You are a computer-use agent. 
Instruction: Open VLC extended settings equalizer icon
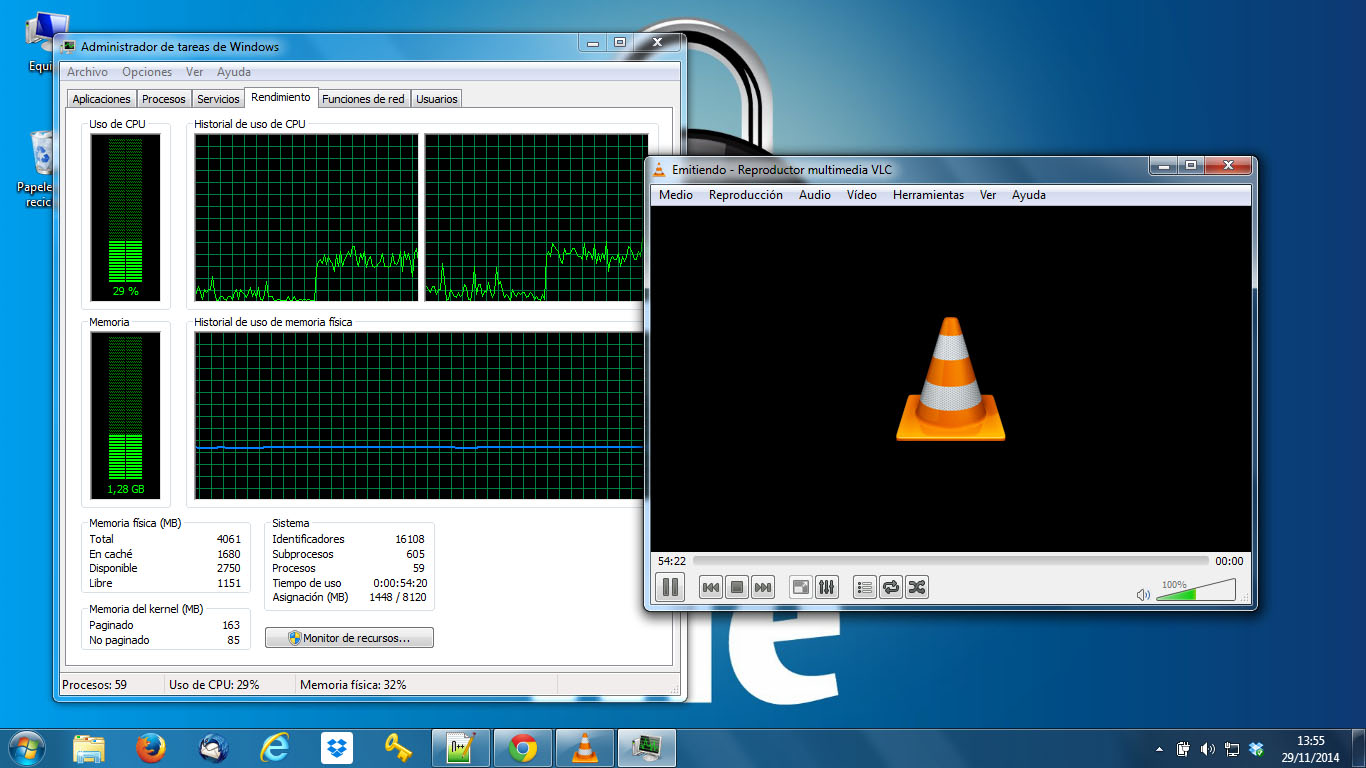pos(826,587)
